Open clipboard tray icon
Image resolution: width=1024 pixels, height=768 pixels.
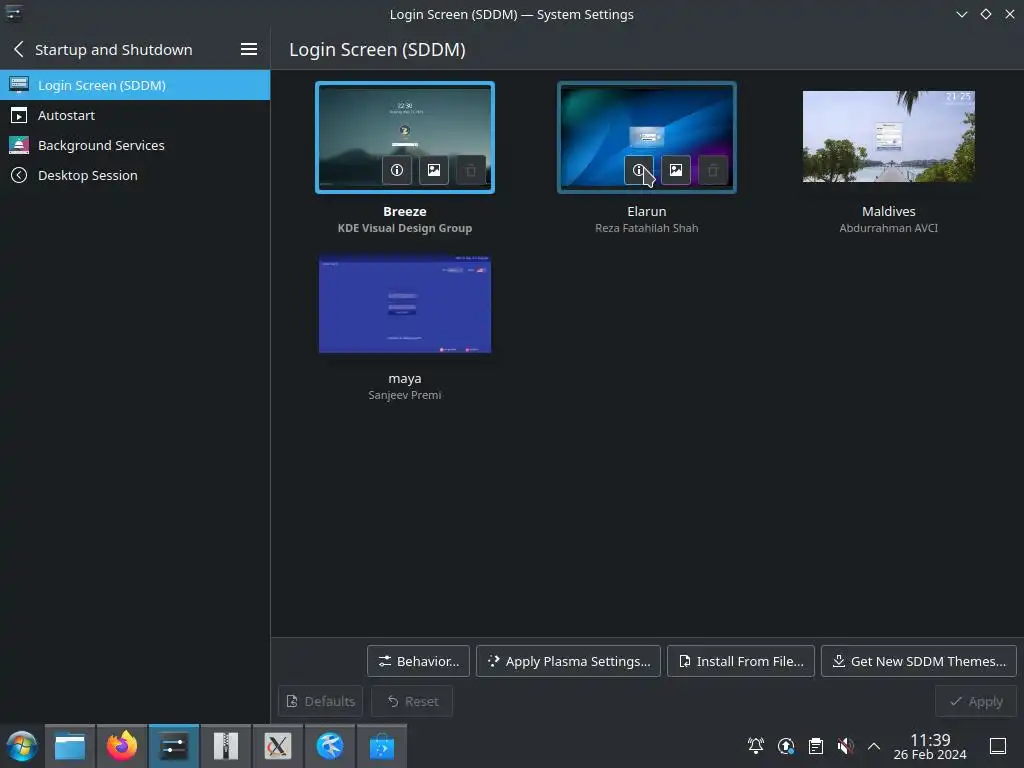(x=816, y=746)
